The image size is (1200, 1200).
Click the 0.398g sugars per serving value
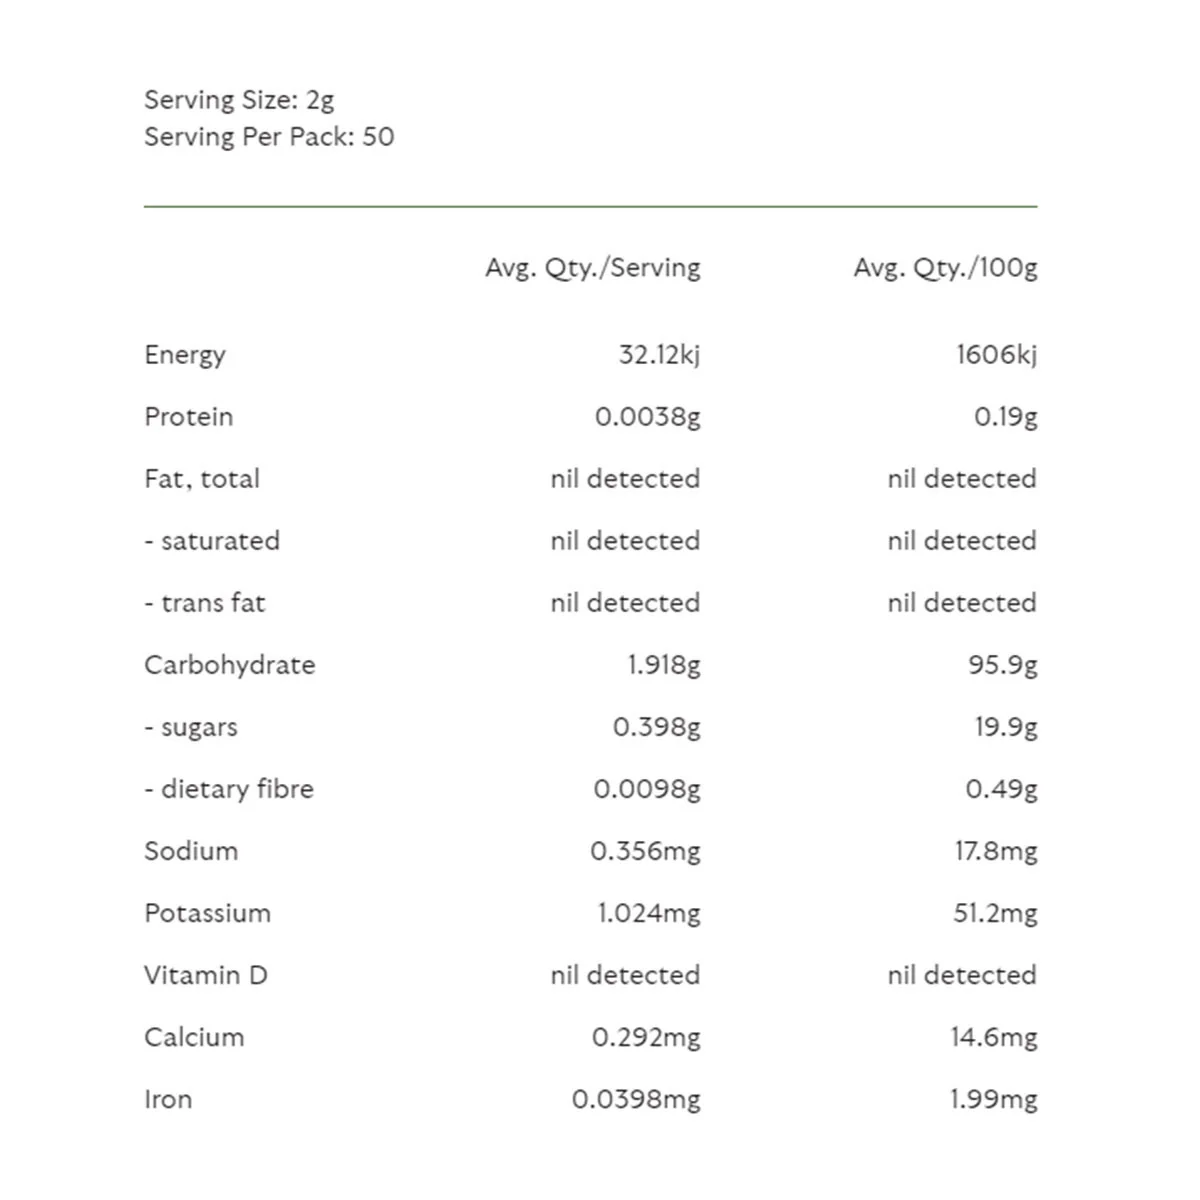coord(656,727)
